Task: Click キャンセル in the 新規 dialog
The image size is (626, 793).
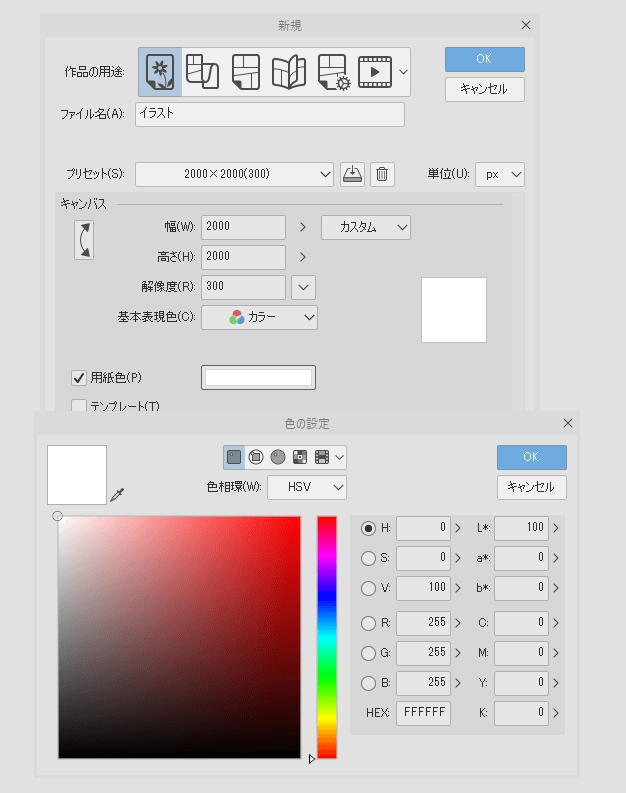Action: (x=485, y=90)
